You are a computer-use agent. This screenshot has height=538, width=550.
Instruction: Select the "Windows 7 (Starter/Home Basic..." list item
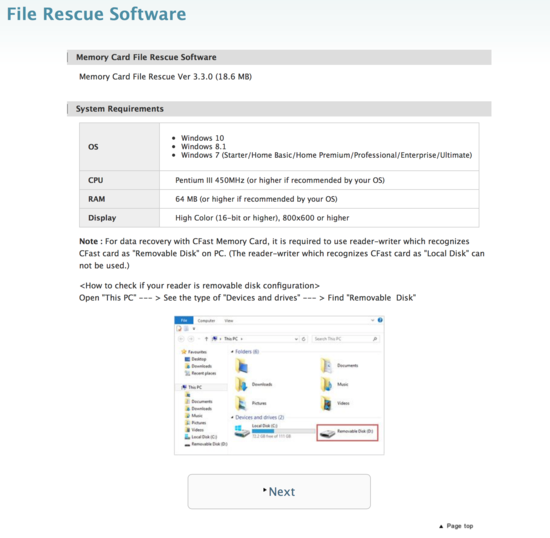coord(326,155)
